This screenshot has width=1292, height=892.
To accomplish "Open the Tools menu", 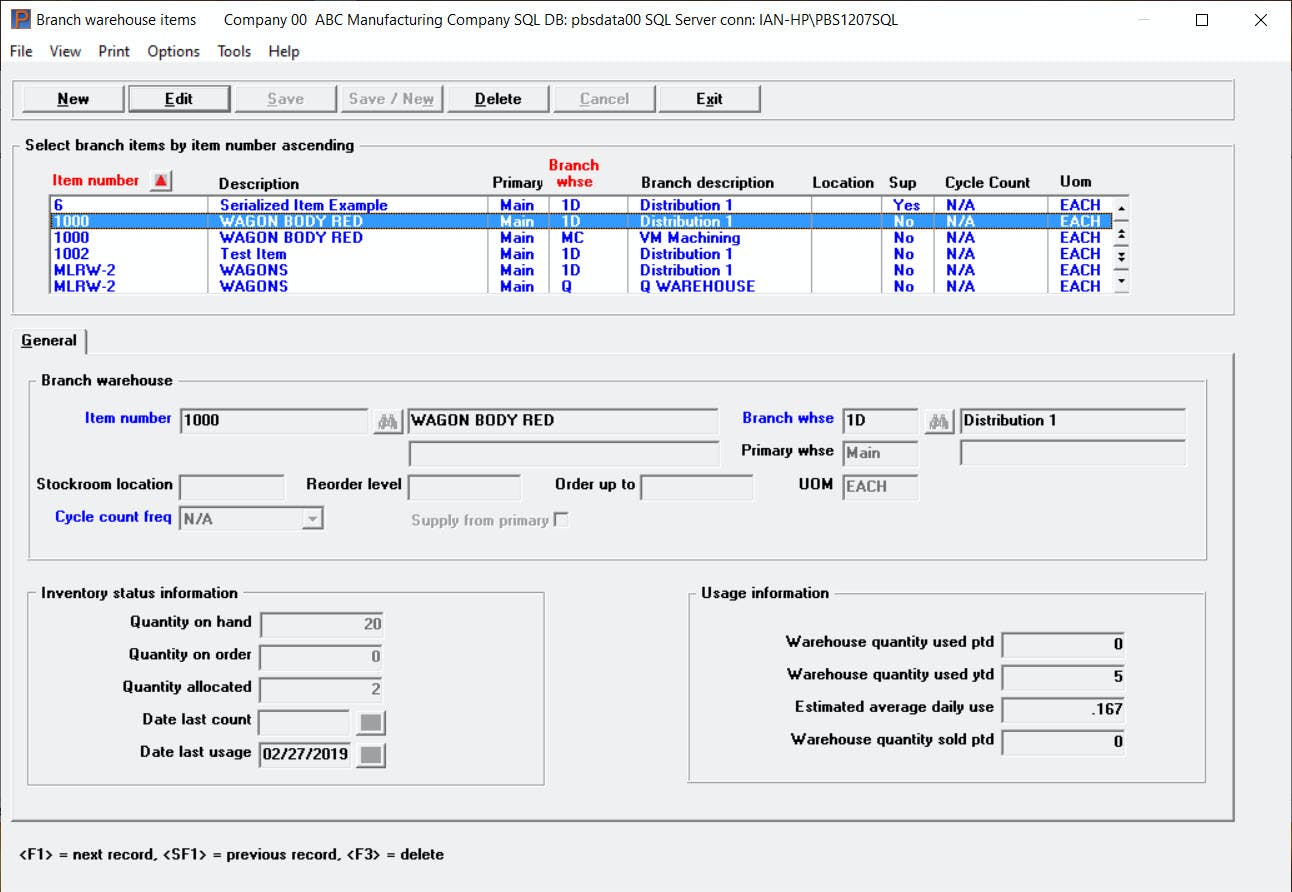I will 234,51.
